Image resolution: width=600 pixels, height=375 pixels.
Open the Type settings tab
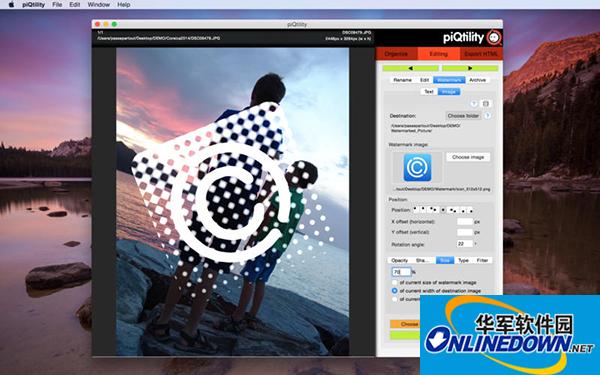(x=463, y=260)
